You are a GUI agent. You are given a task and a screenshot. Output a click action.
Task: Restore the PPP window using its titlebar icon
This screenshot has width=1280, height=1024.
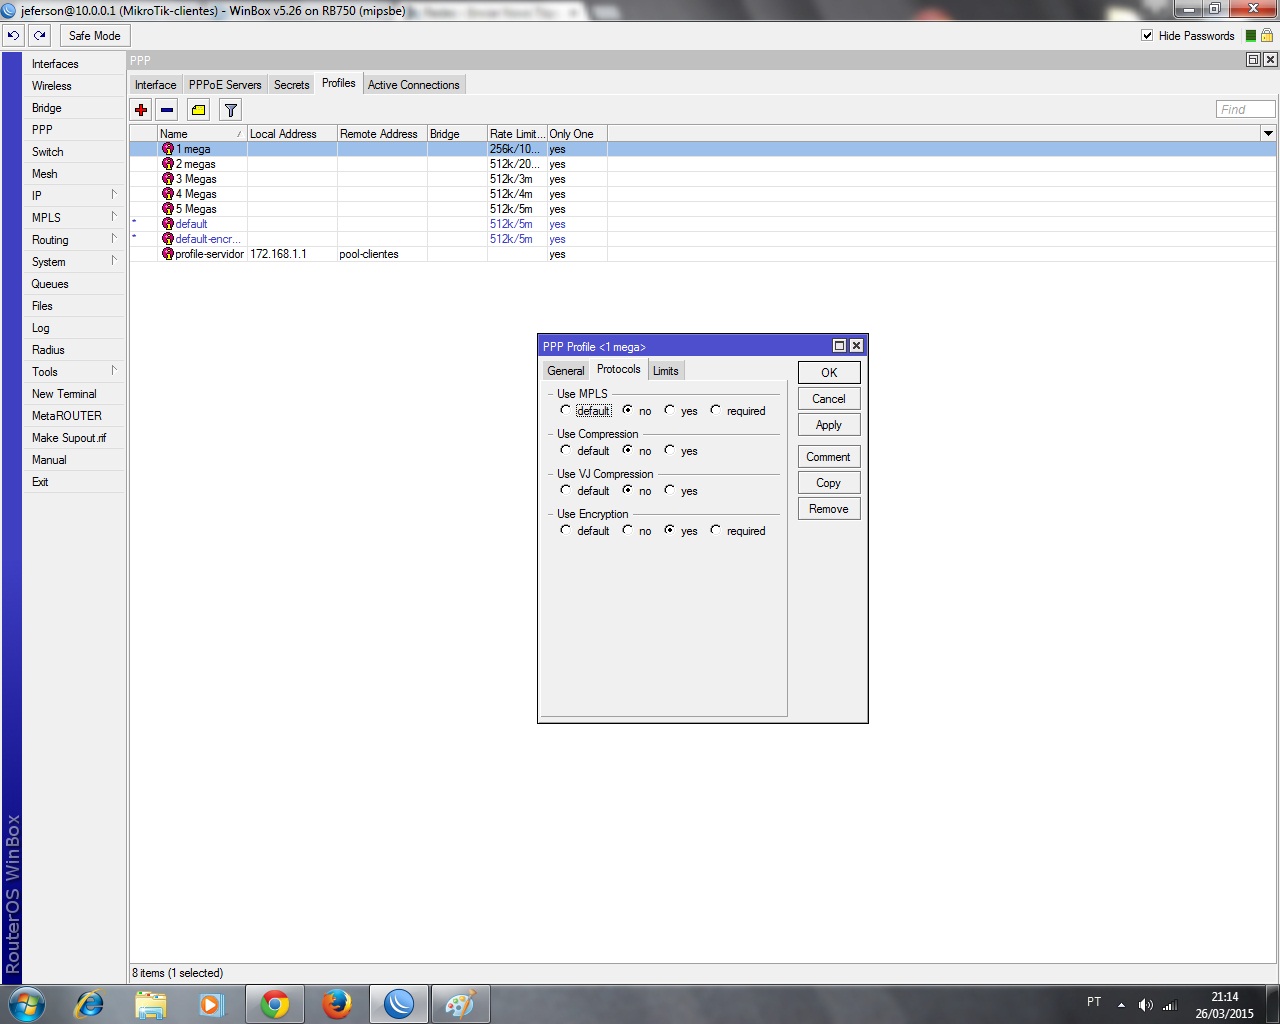pyautogui.click(x=1253, y=60)
